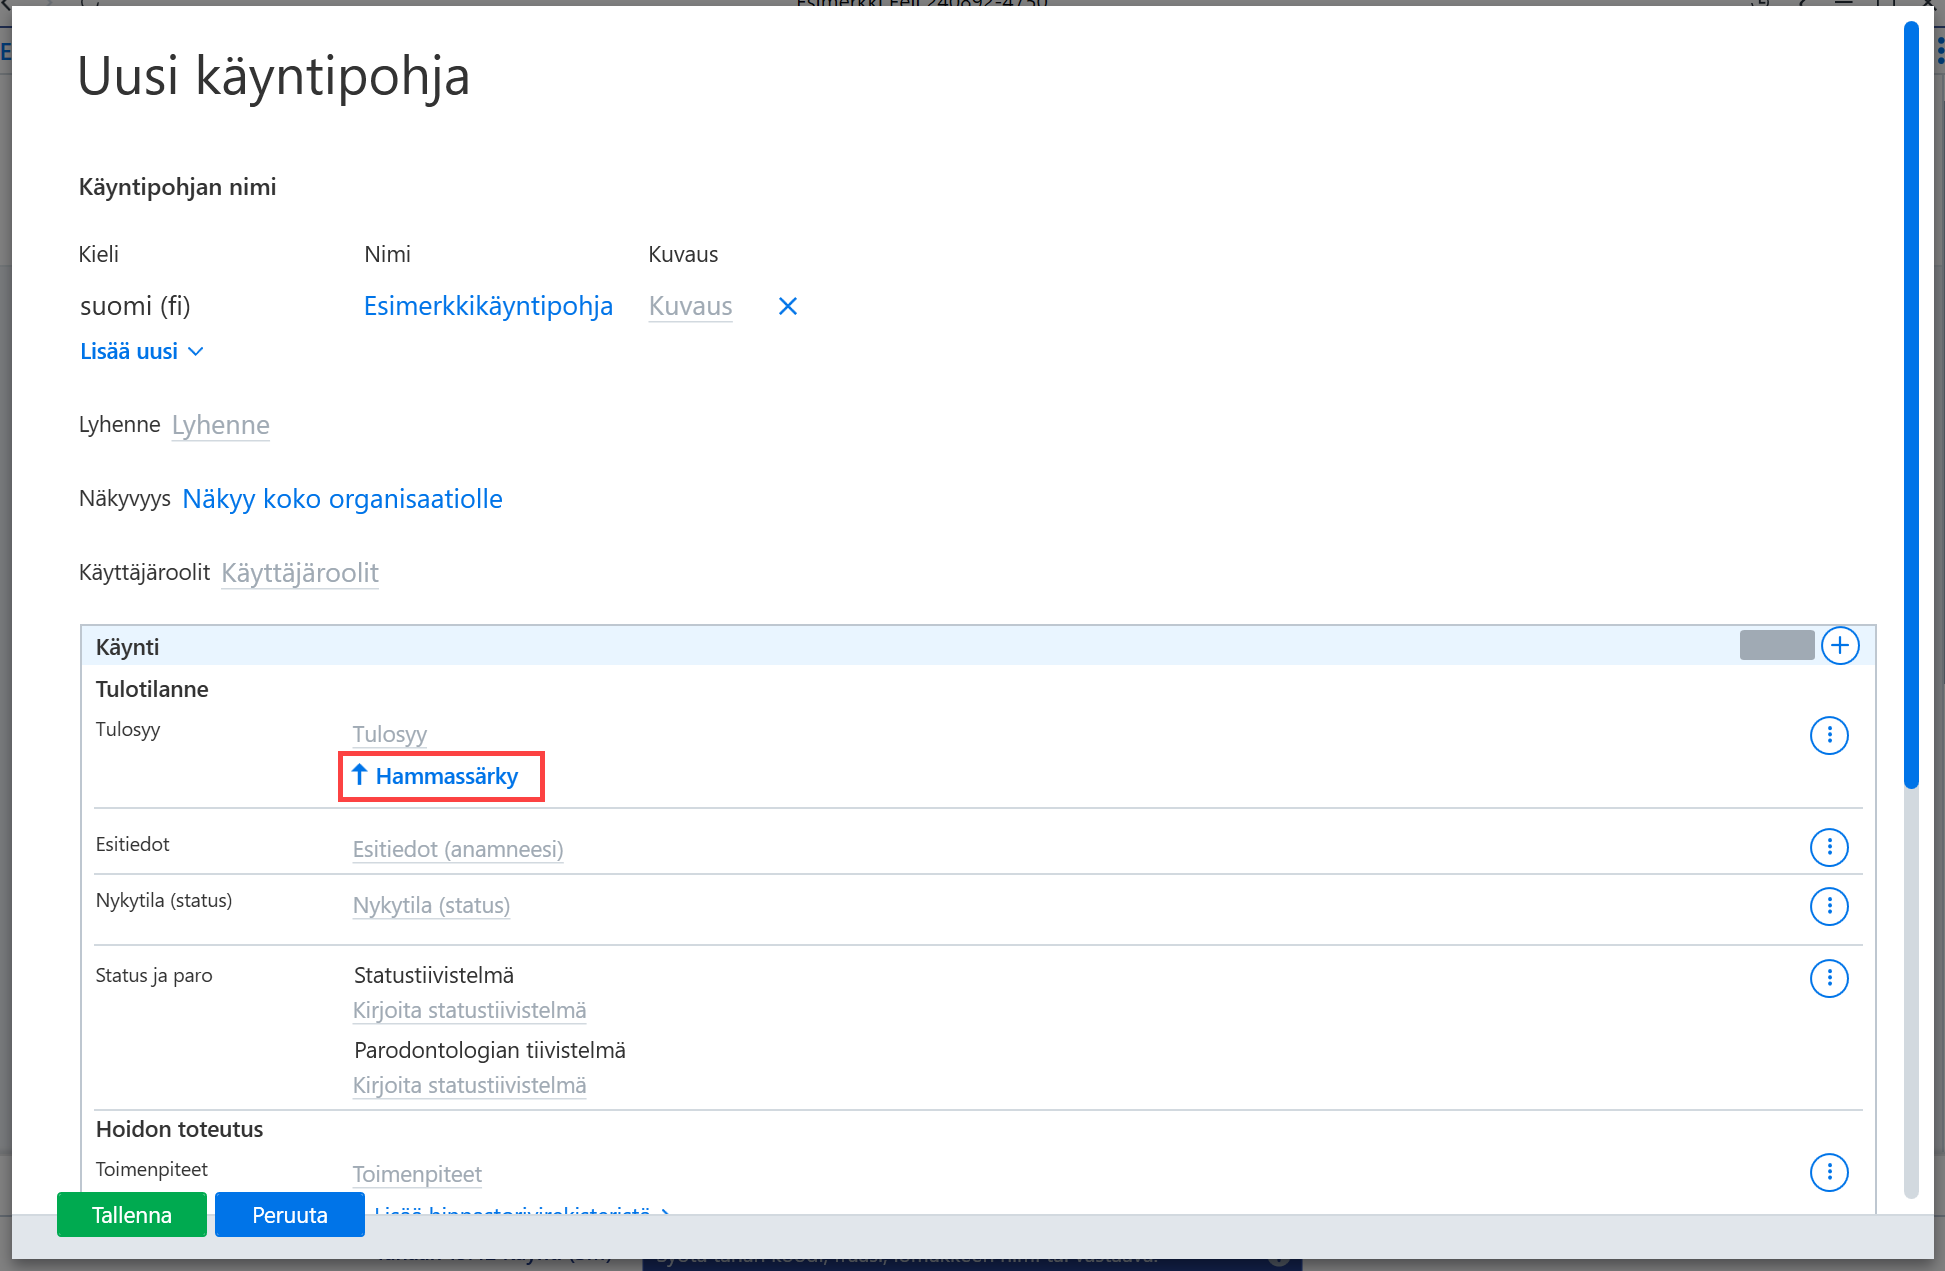Click the Status ja paro label

pyautogui.click(x=154, y=975)
